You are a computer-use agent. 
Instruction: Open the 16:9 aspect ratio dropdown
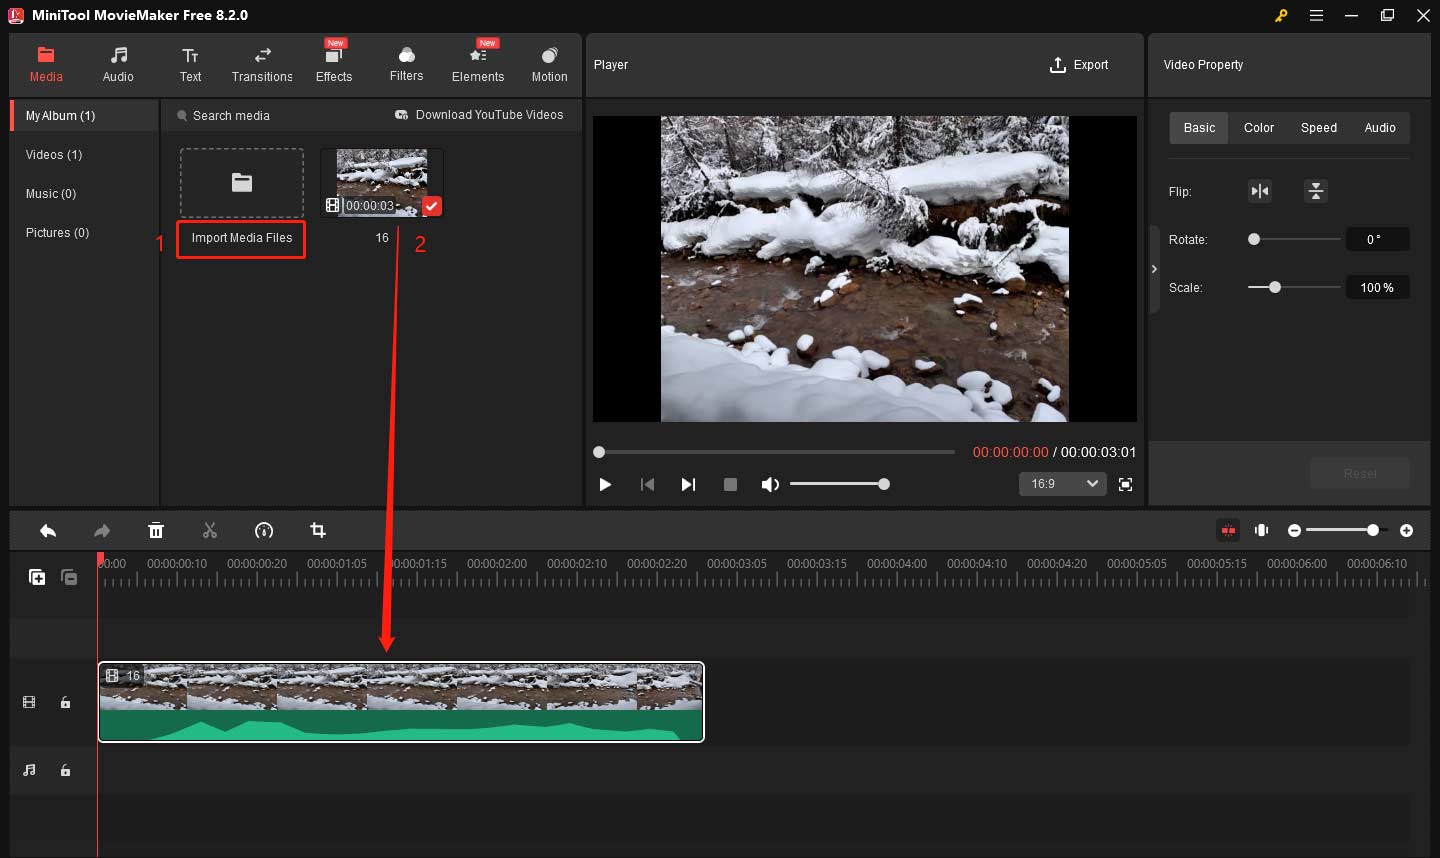tap(1062, 484)
